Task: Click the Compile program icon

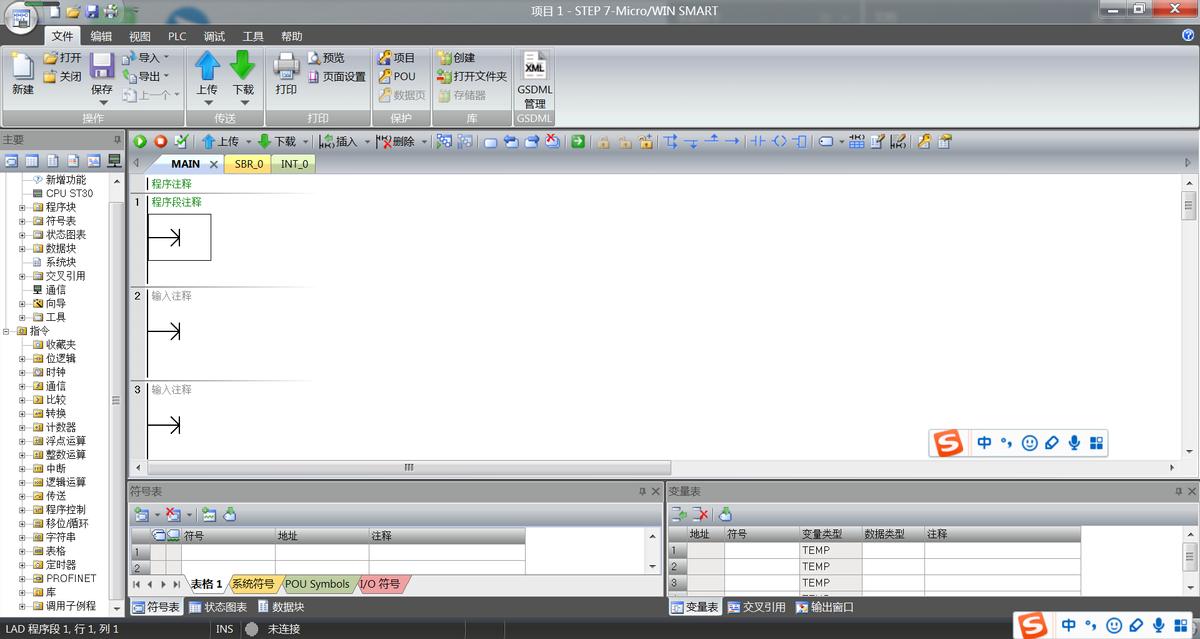Action: (x=180, y=142)
